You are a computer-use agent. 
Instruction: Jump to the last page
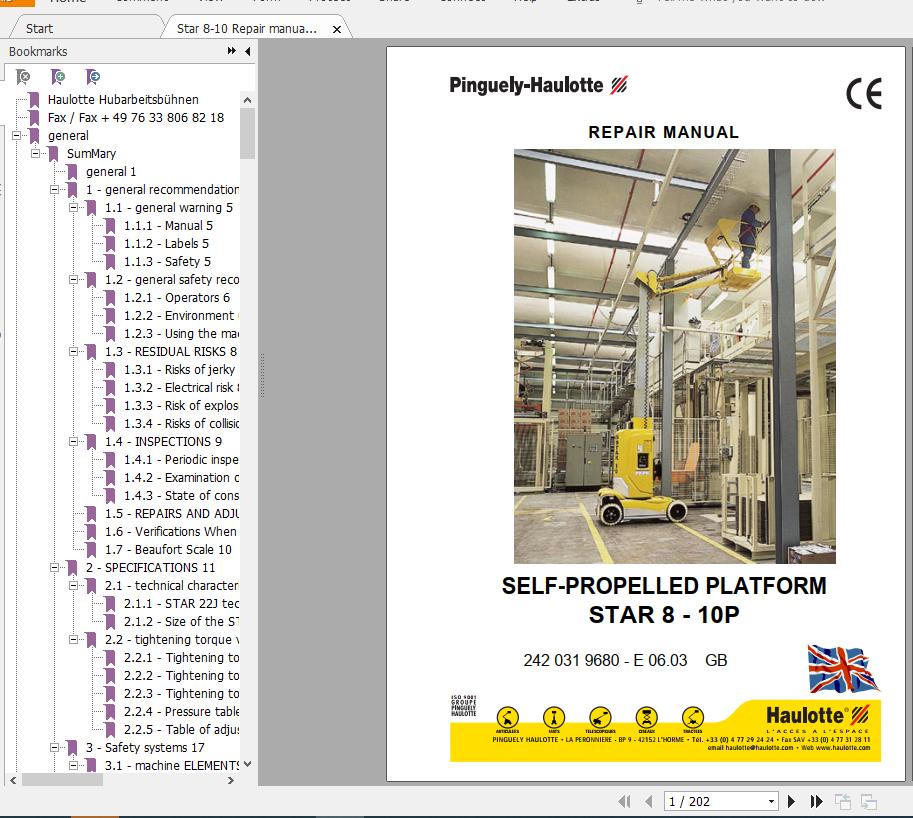816,801
